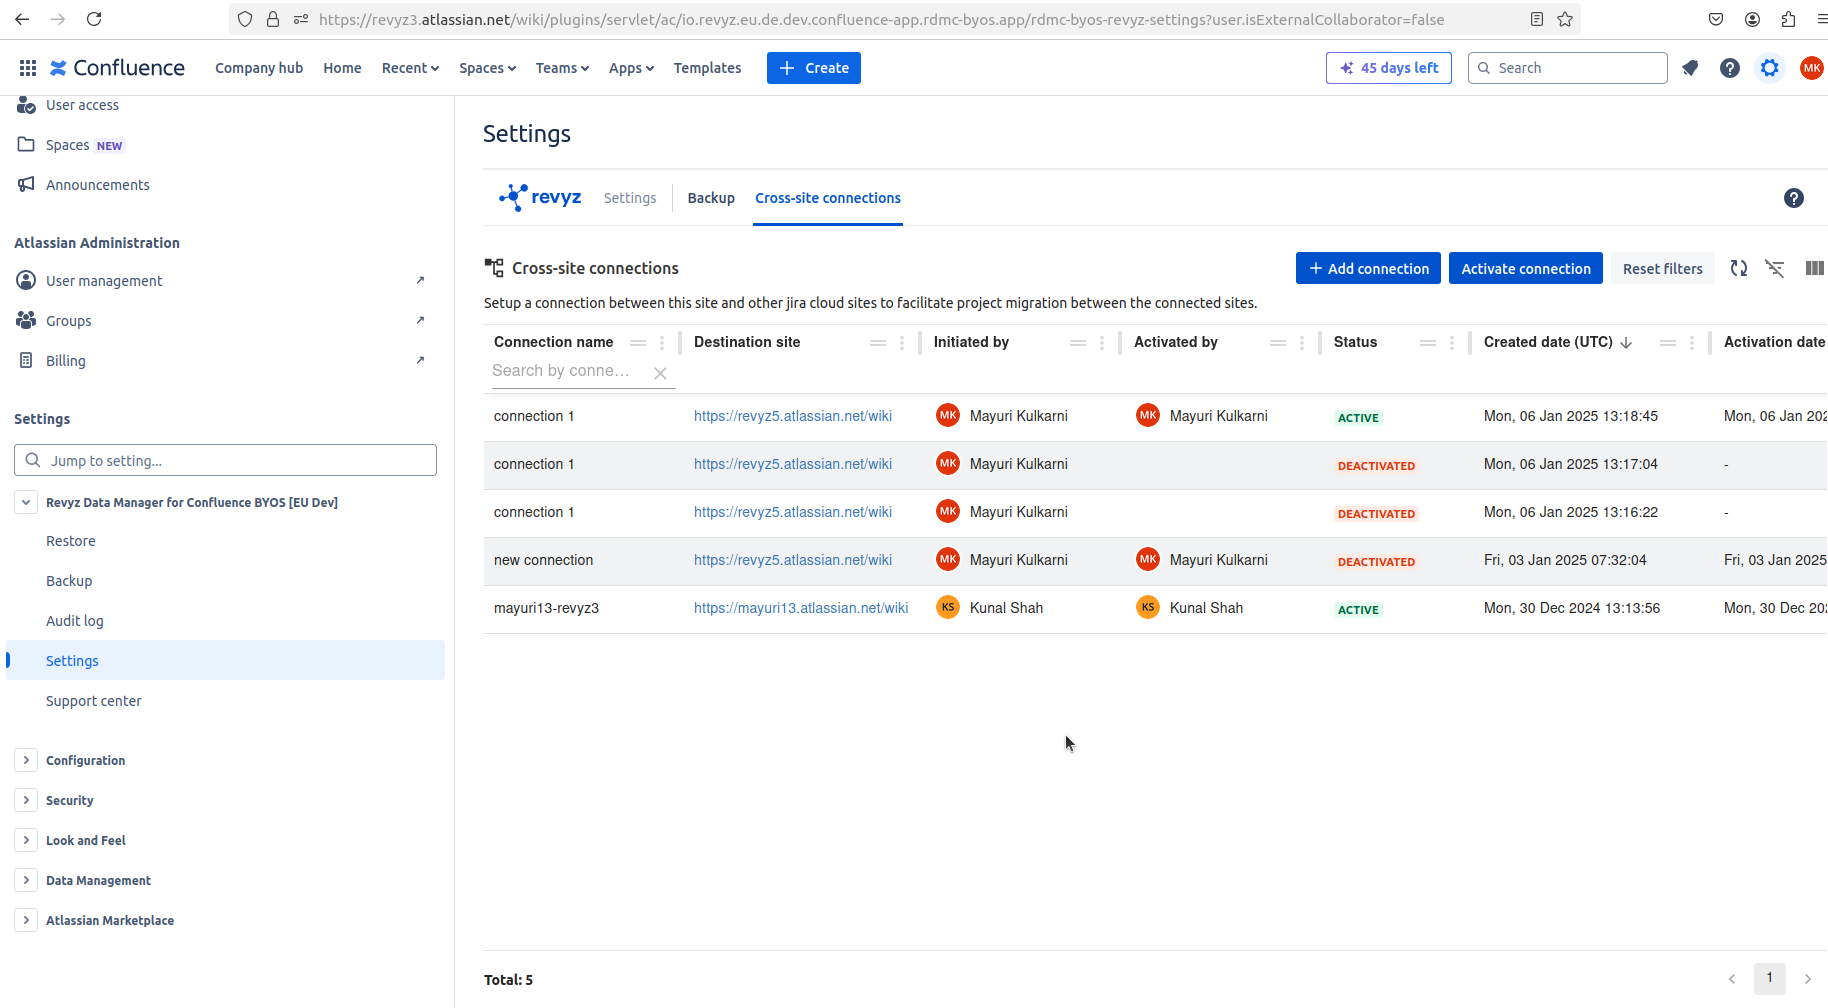The width and height of the screenshot is (1828, 1008).
Task: Click Destination site filter lines icon
Action: pos(878,343)
